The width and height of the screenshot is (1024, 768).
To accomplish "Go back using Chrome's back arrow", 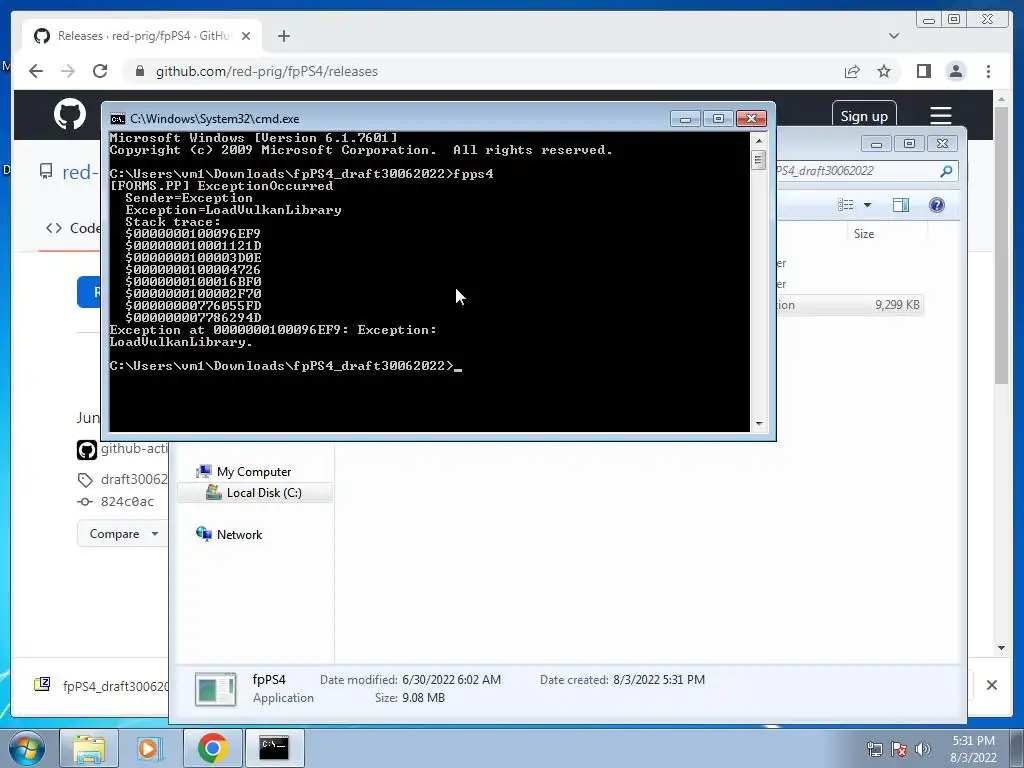I will point(36,71).
